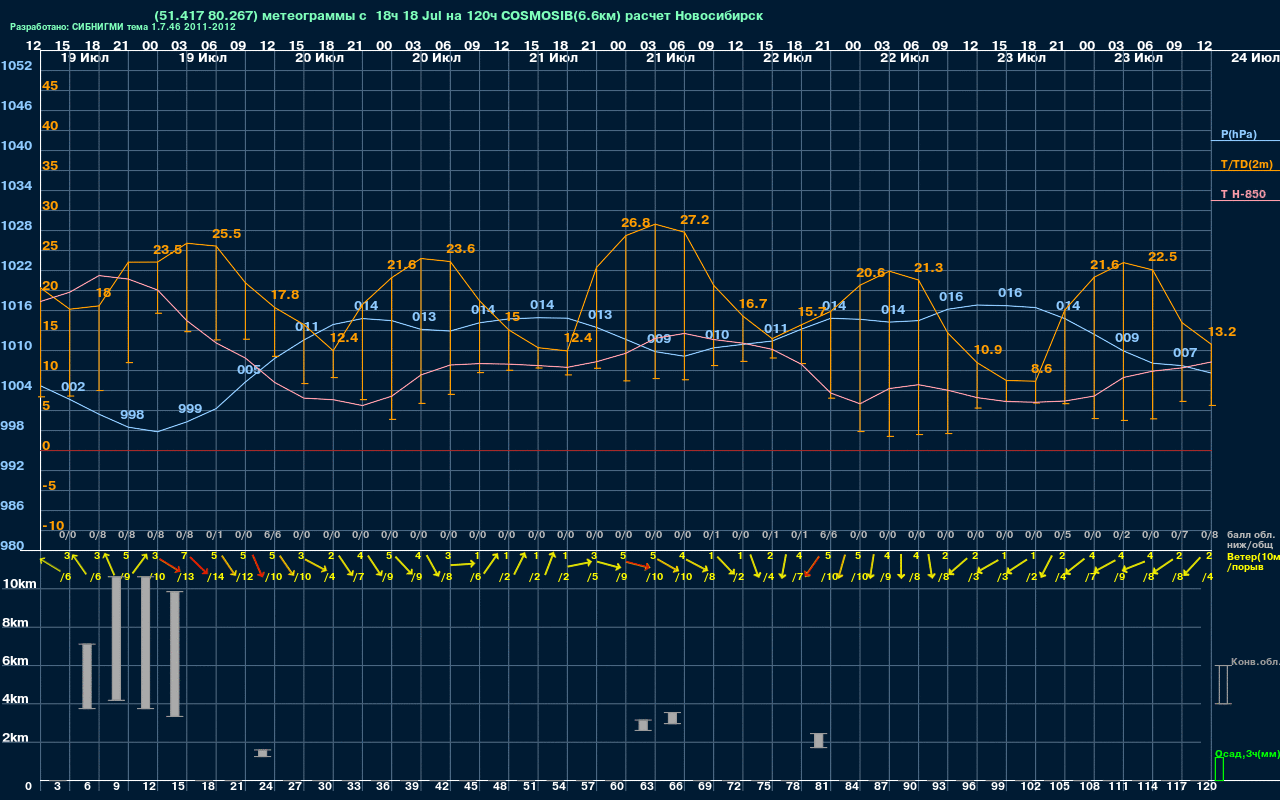Click the 'Осад,3ч(мм)' precipitation legend label
The height and width of the screenshot is (800, 1280).
[x=1246, y=753]
